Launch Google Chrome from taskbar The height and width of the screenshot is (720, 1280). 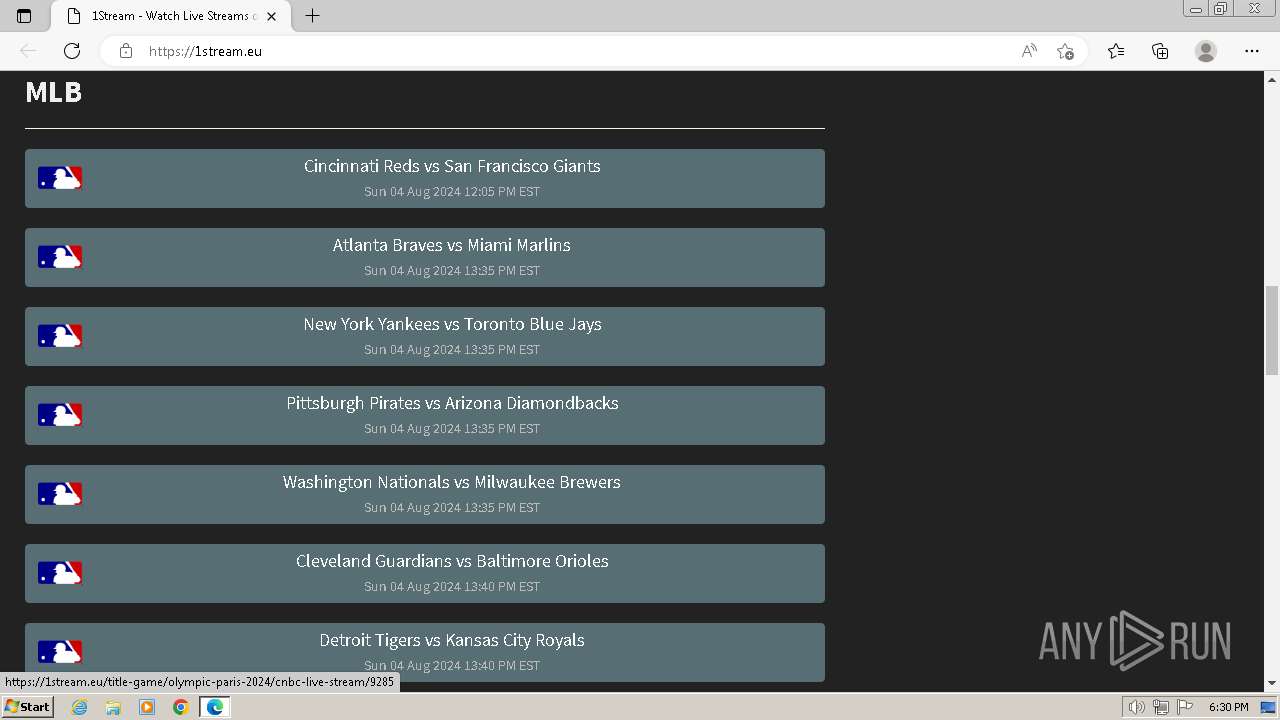[x=181, y=707]
